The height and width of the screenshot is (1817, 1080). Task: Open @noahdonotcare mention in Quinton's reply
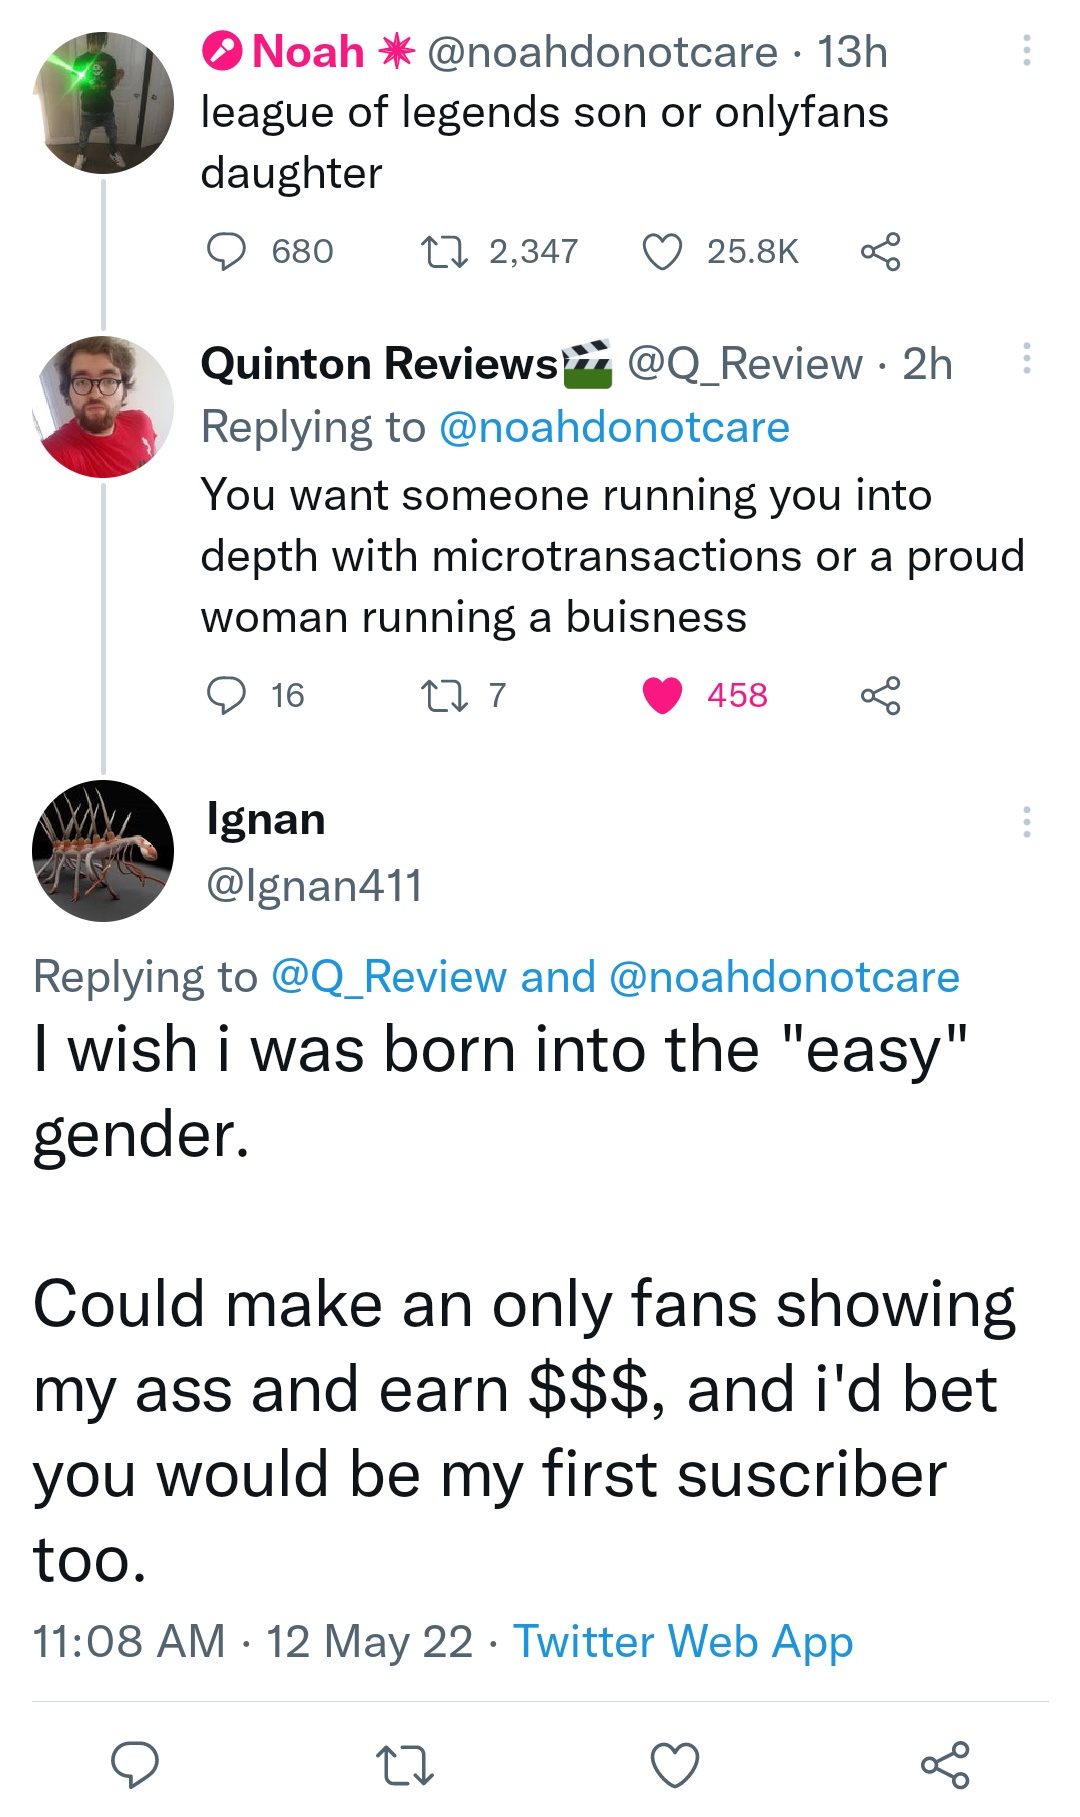[614, 428]
